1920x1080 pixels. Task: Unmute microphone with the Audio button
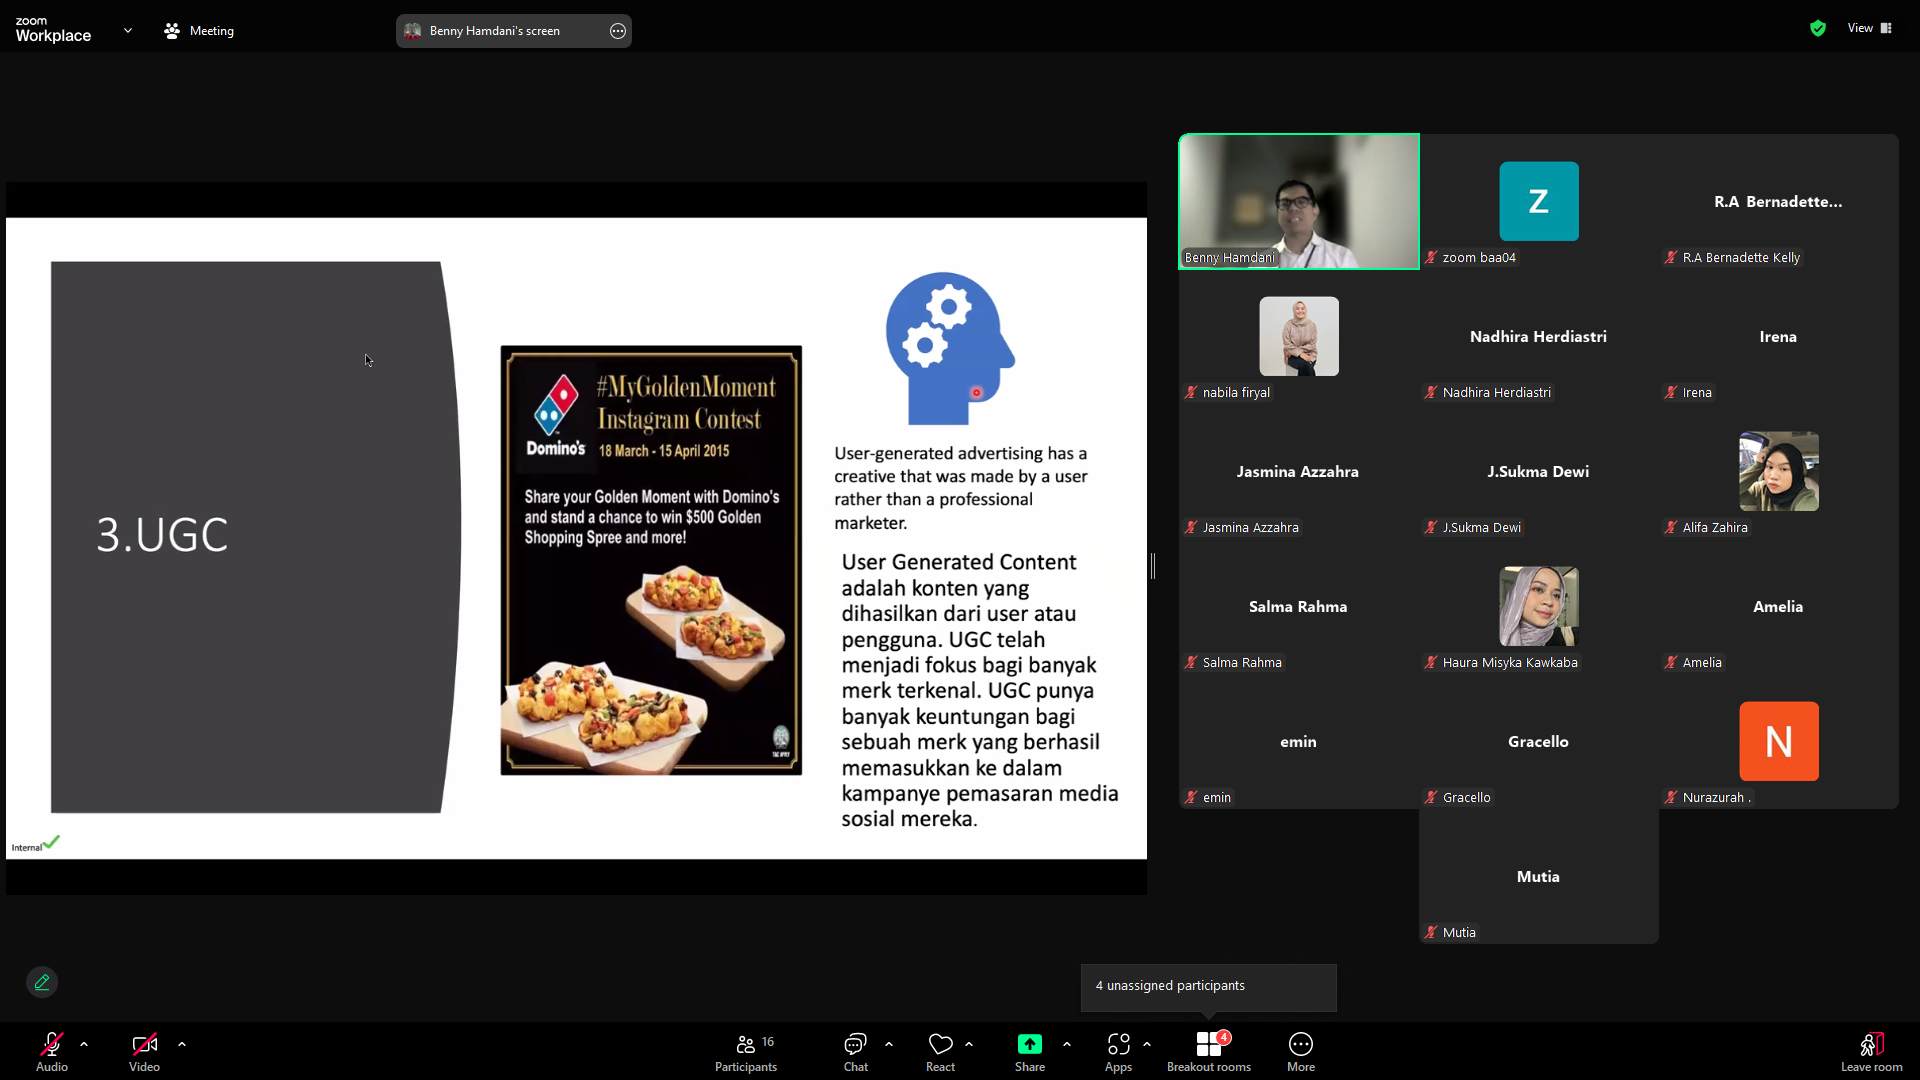point(52,1051)
